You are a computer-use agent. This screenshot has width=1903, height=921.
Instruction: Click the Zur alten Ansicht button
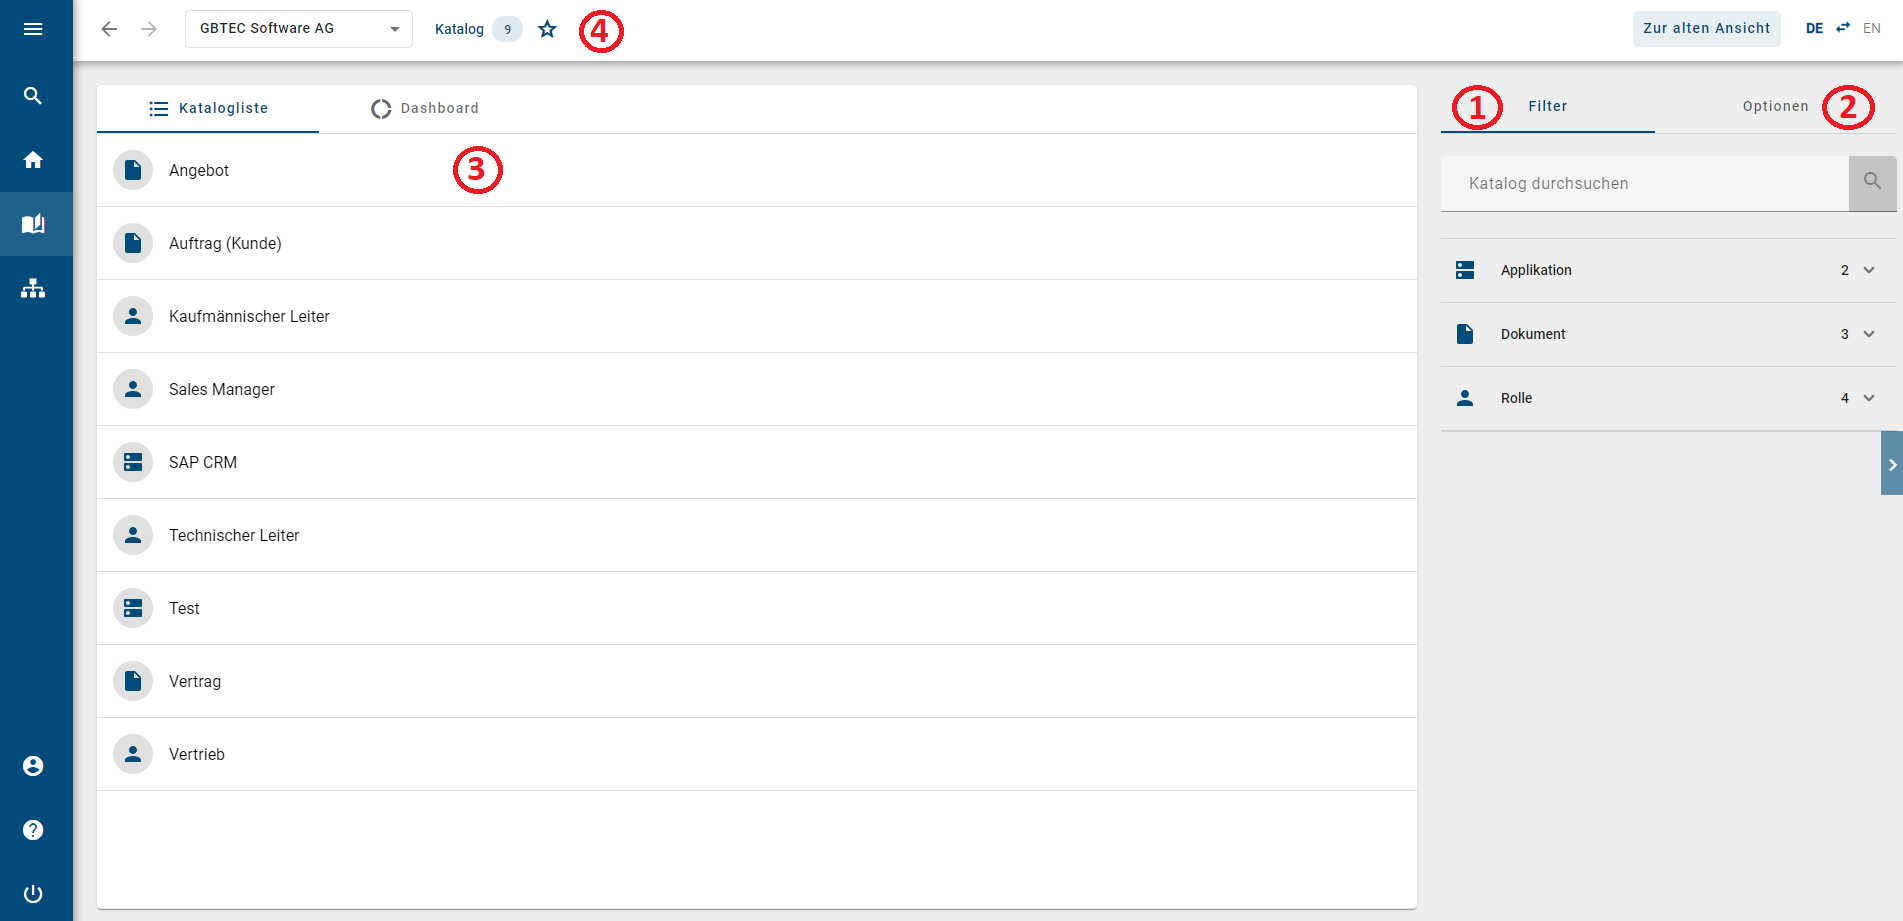1706,28
